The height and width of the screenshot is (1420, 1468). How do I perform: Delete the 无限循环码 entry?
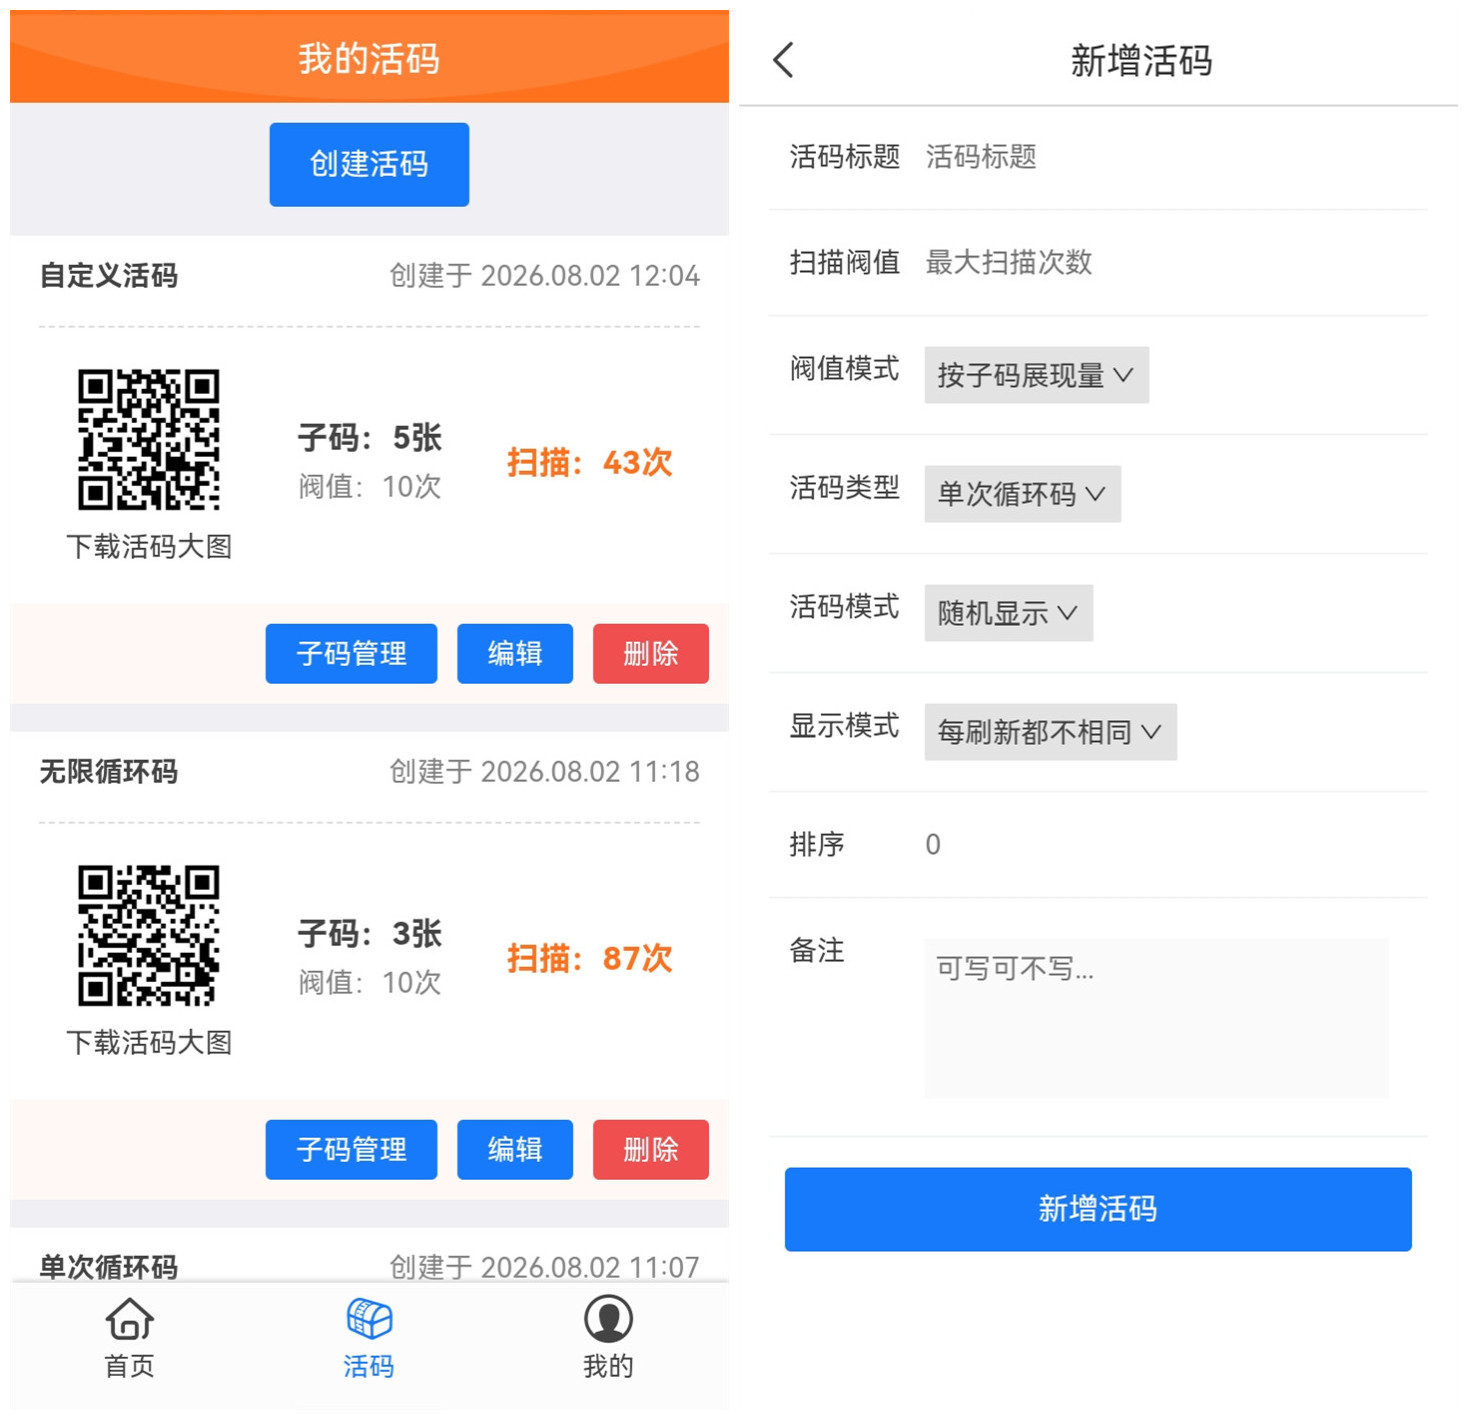point(651,1150)
